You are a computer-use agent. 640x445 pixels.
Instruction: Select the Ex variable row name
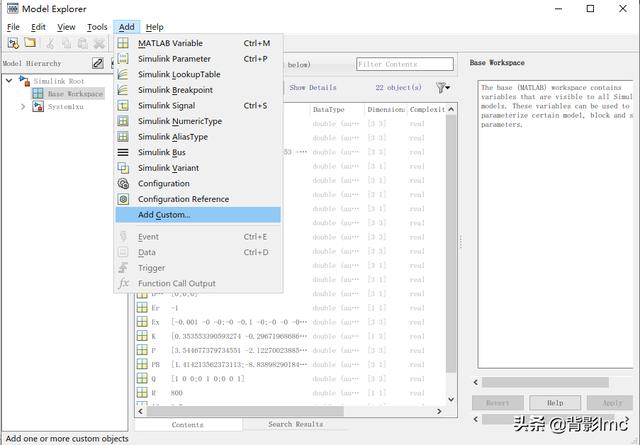pyautogui.click(x=156, y=322)
